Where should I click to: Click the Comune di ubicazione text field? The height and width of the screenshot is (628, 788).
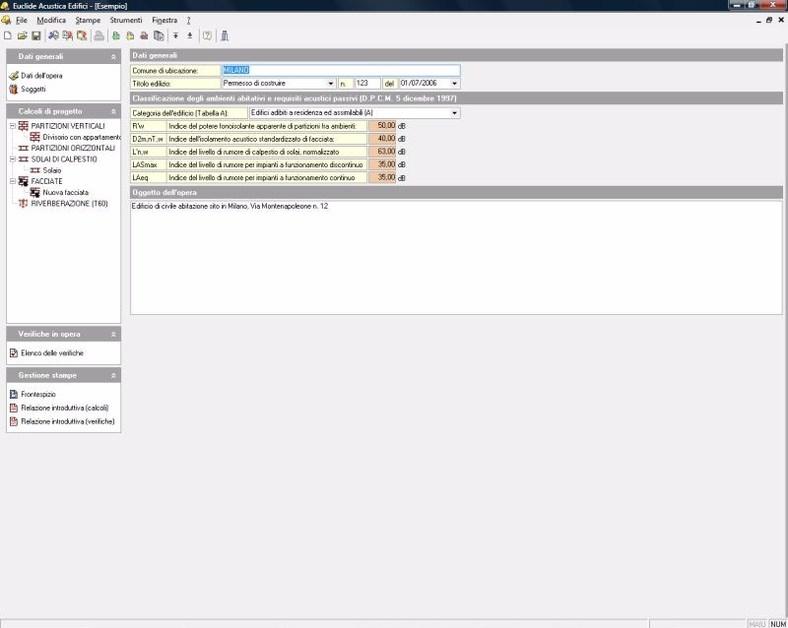pyautogui.click(x=340, y=70)
